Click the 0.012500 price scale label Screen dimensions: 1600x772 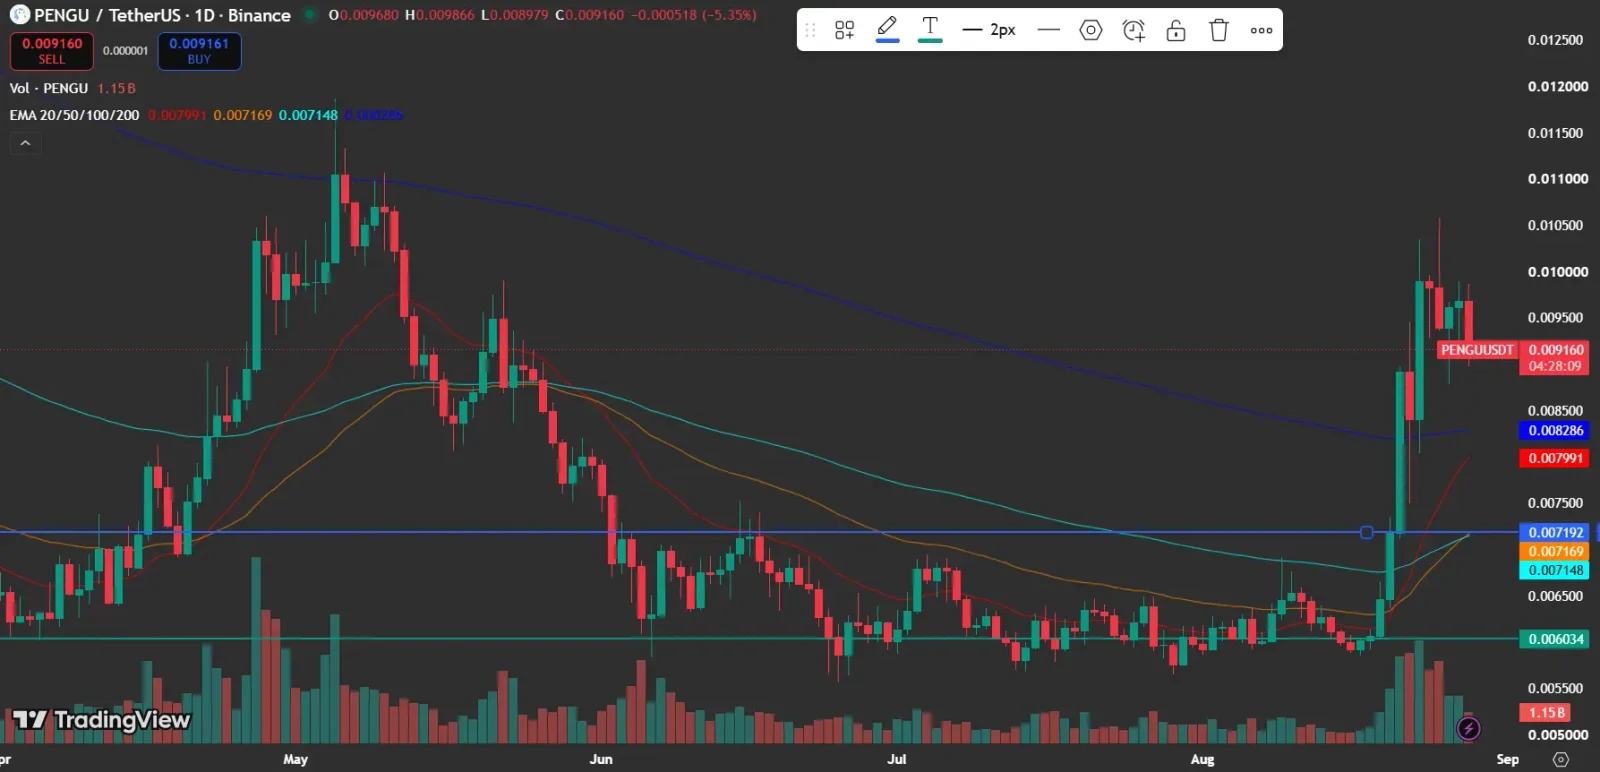[x=1556, y=40]
